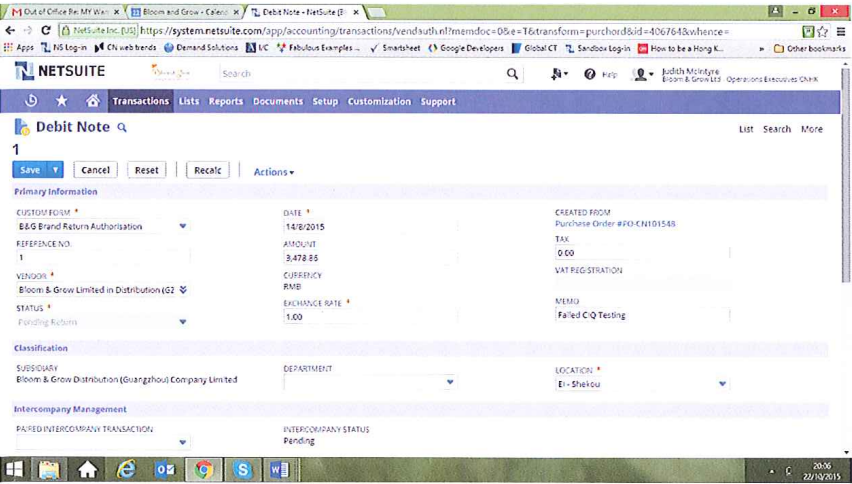
Task: Open Internet Explorer from taskbar
Action: coord(126,469)
